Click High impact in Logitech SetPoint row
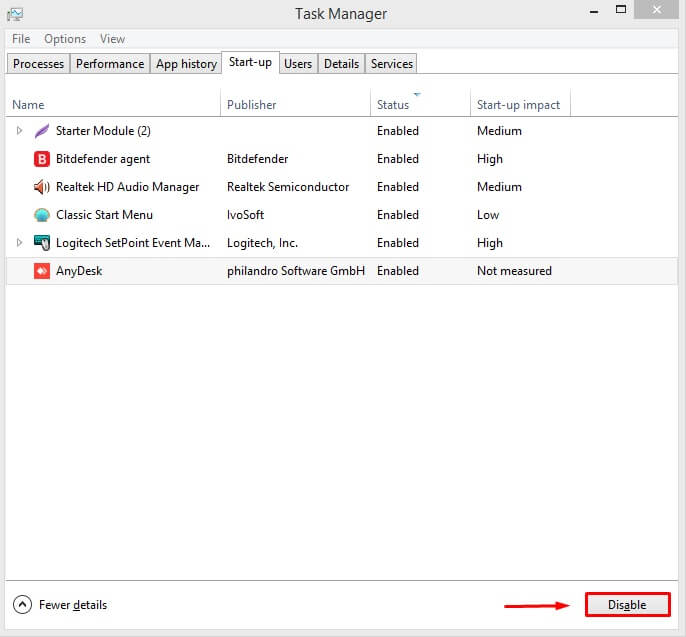The width and height of the screenshot is (686, 637). pos(490,243)
